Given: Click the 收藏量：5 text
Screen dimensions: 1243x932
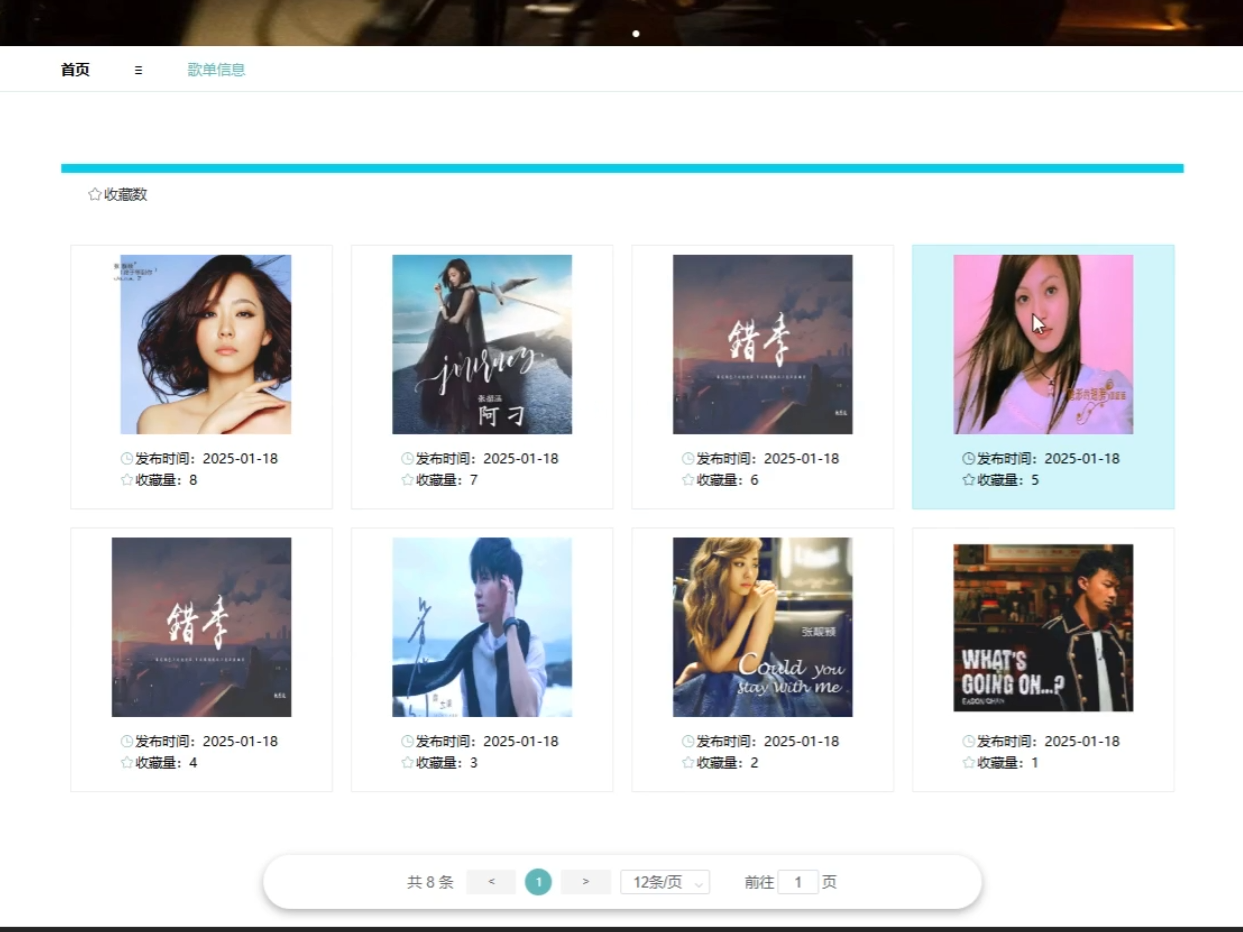Looking at the screenshot, I should [x=1008, y=480].
